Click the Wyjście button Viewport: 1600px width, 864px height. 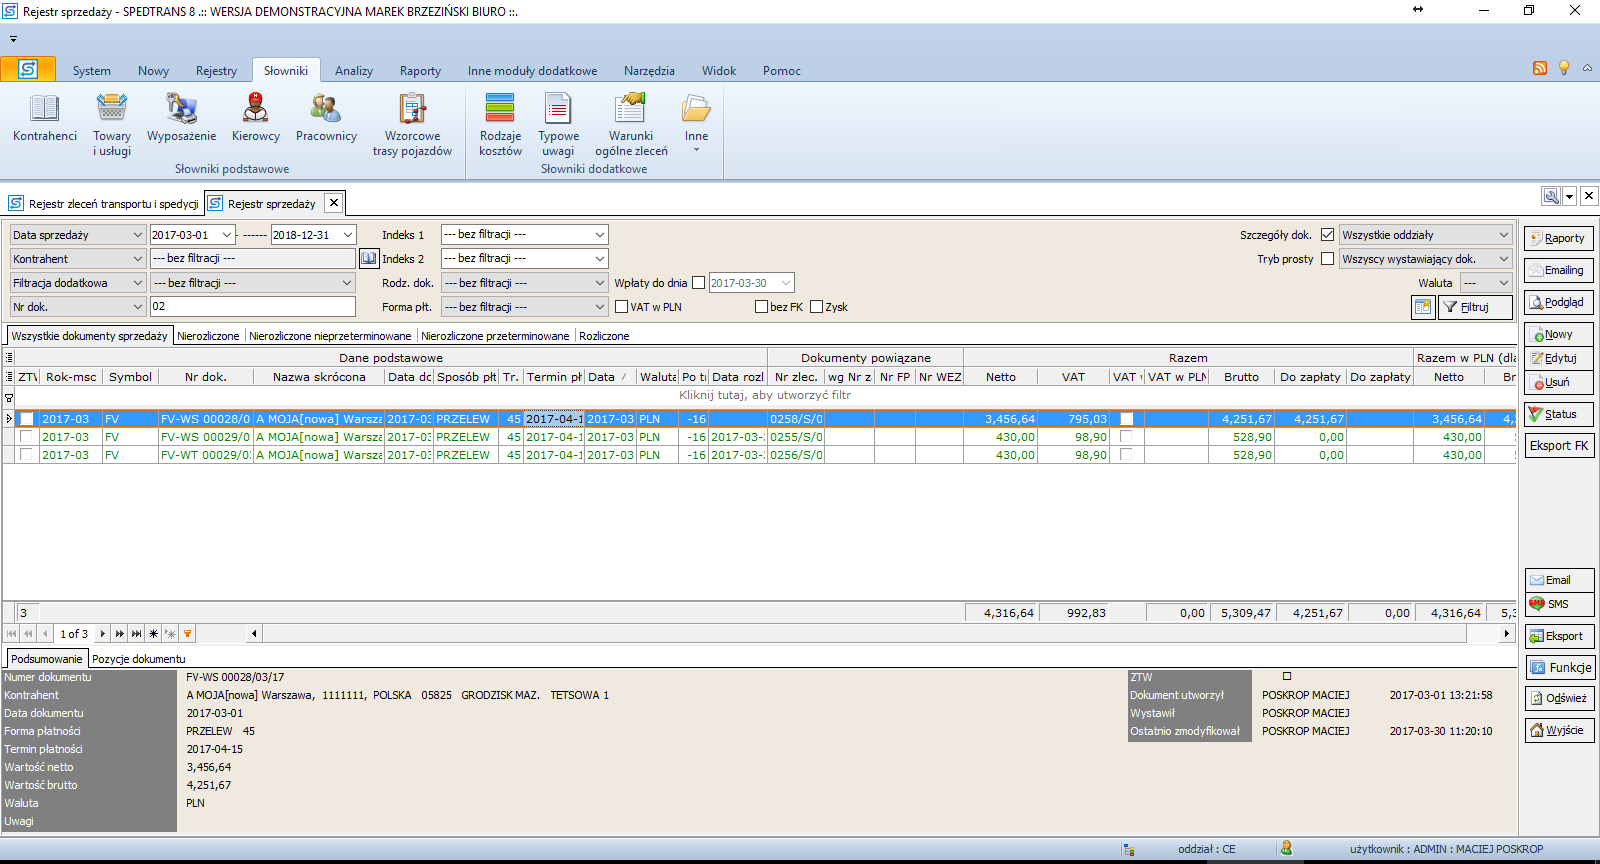(x=1559, y=730)
